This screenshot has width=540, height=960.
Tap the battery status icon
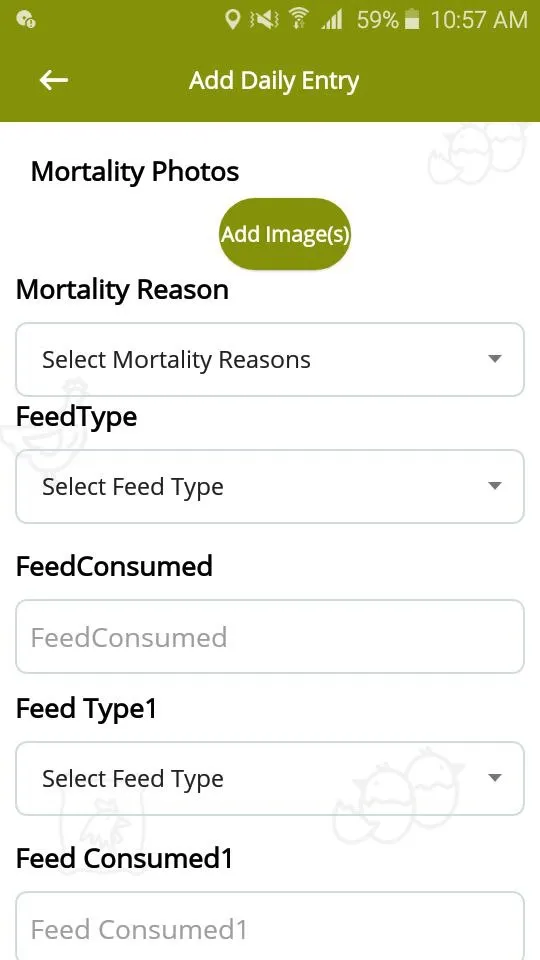click(412, 20)
